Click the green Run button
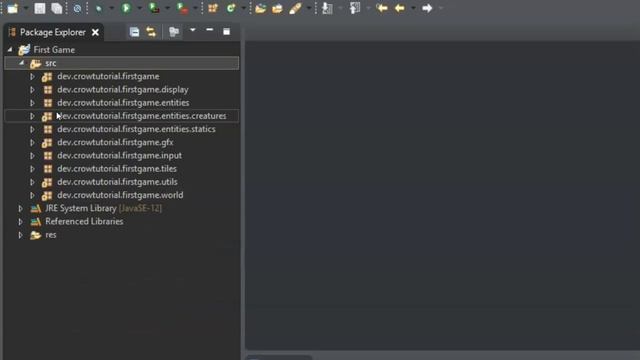640x360 pixels. [126, 8]
